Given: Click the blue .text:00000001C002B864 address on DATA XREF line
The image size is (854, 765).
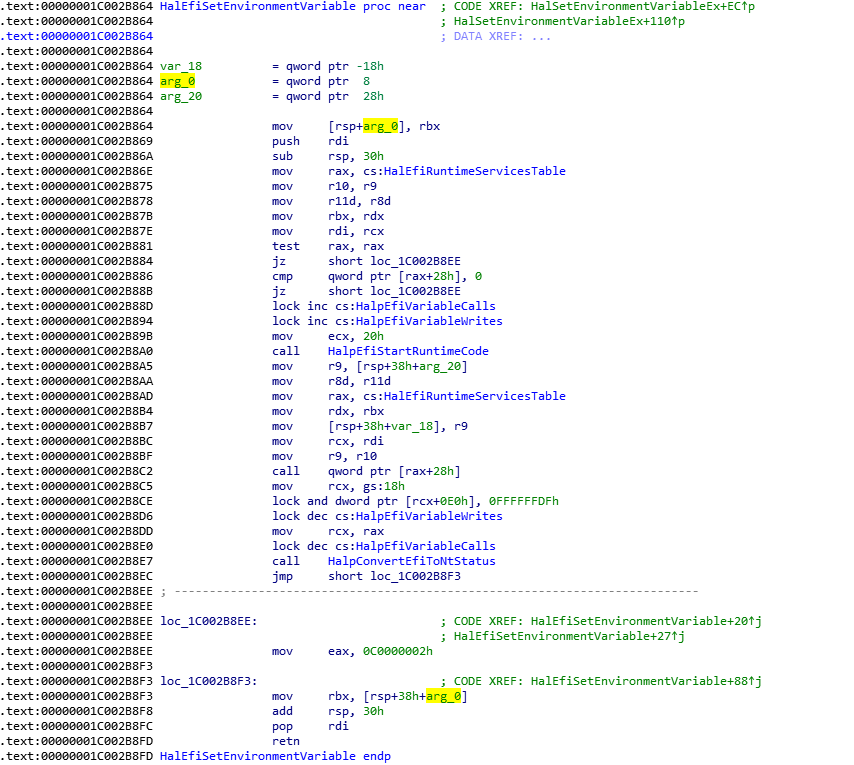Looking at the screenshot, I should (x=77, y=36).
